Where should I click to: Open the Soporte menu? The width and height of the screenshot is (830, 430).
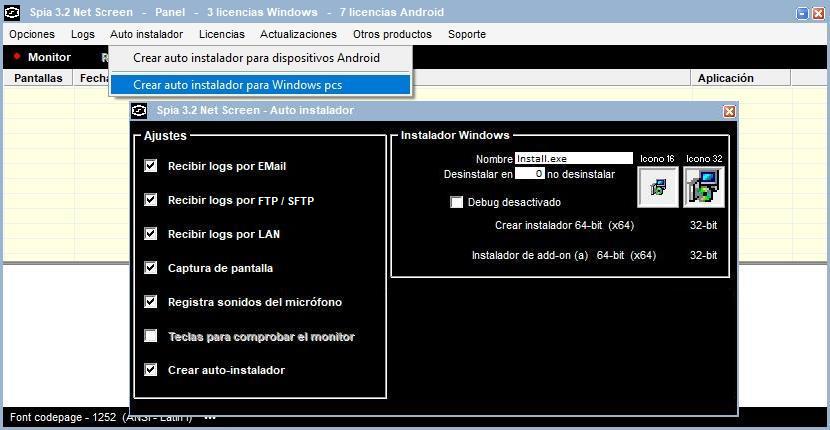(467, 34)
